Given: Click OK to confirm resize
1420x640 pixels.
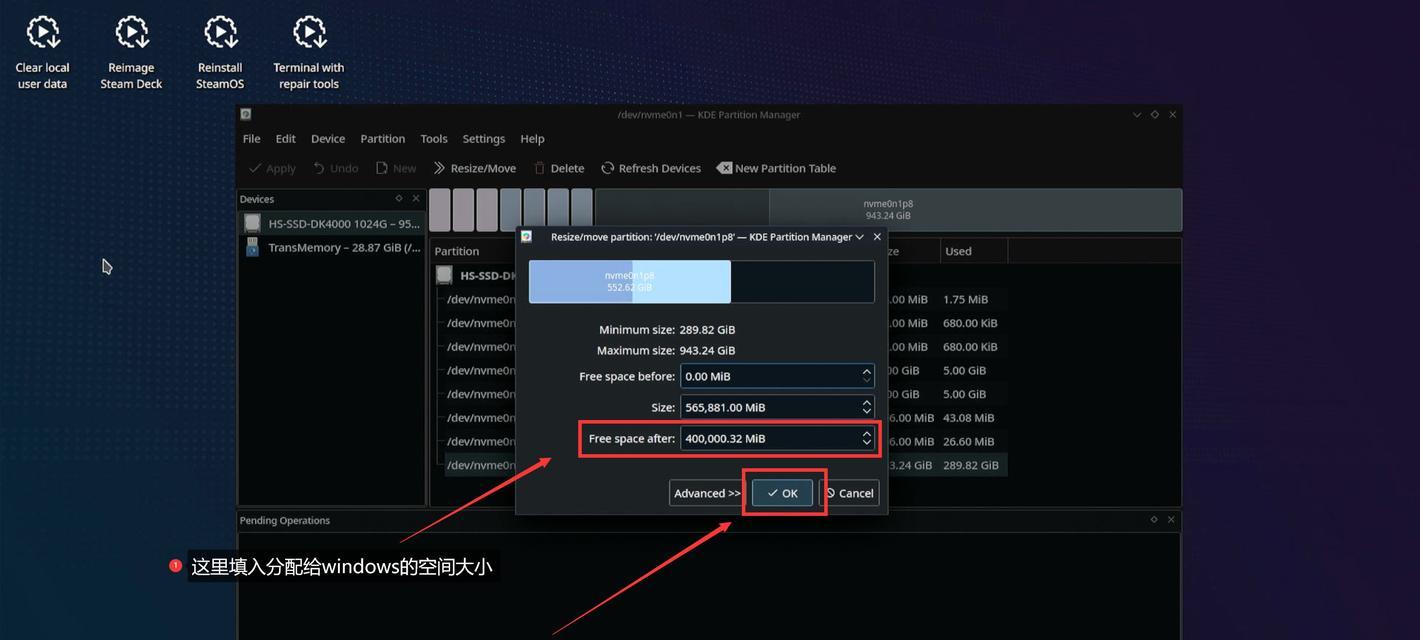Looking at the screenshot, I should [782, 493].
